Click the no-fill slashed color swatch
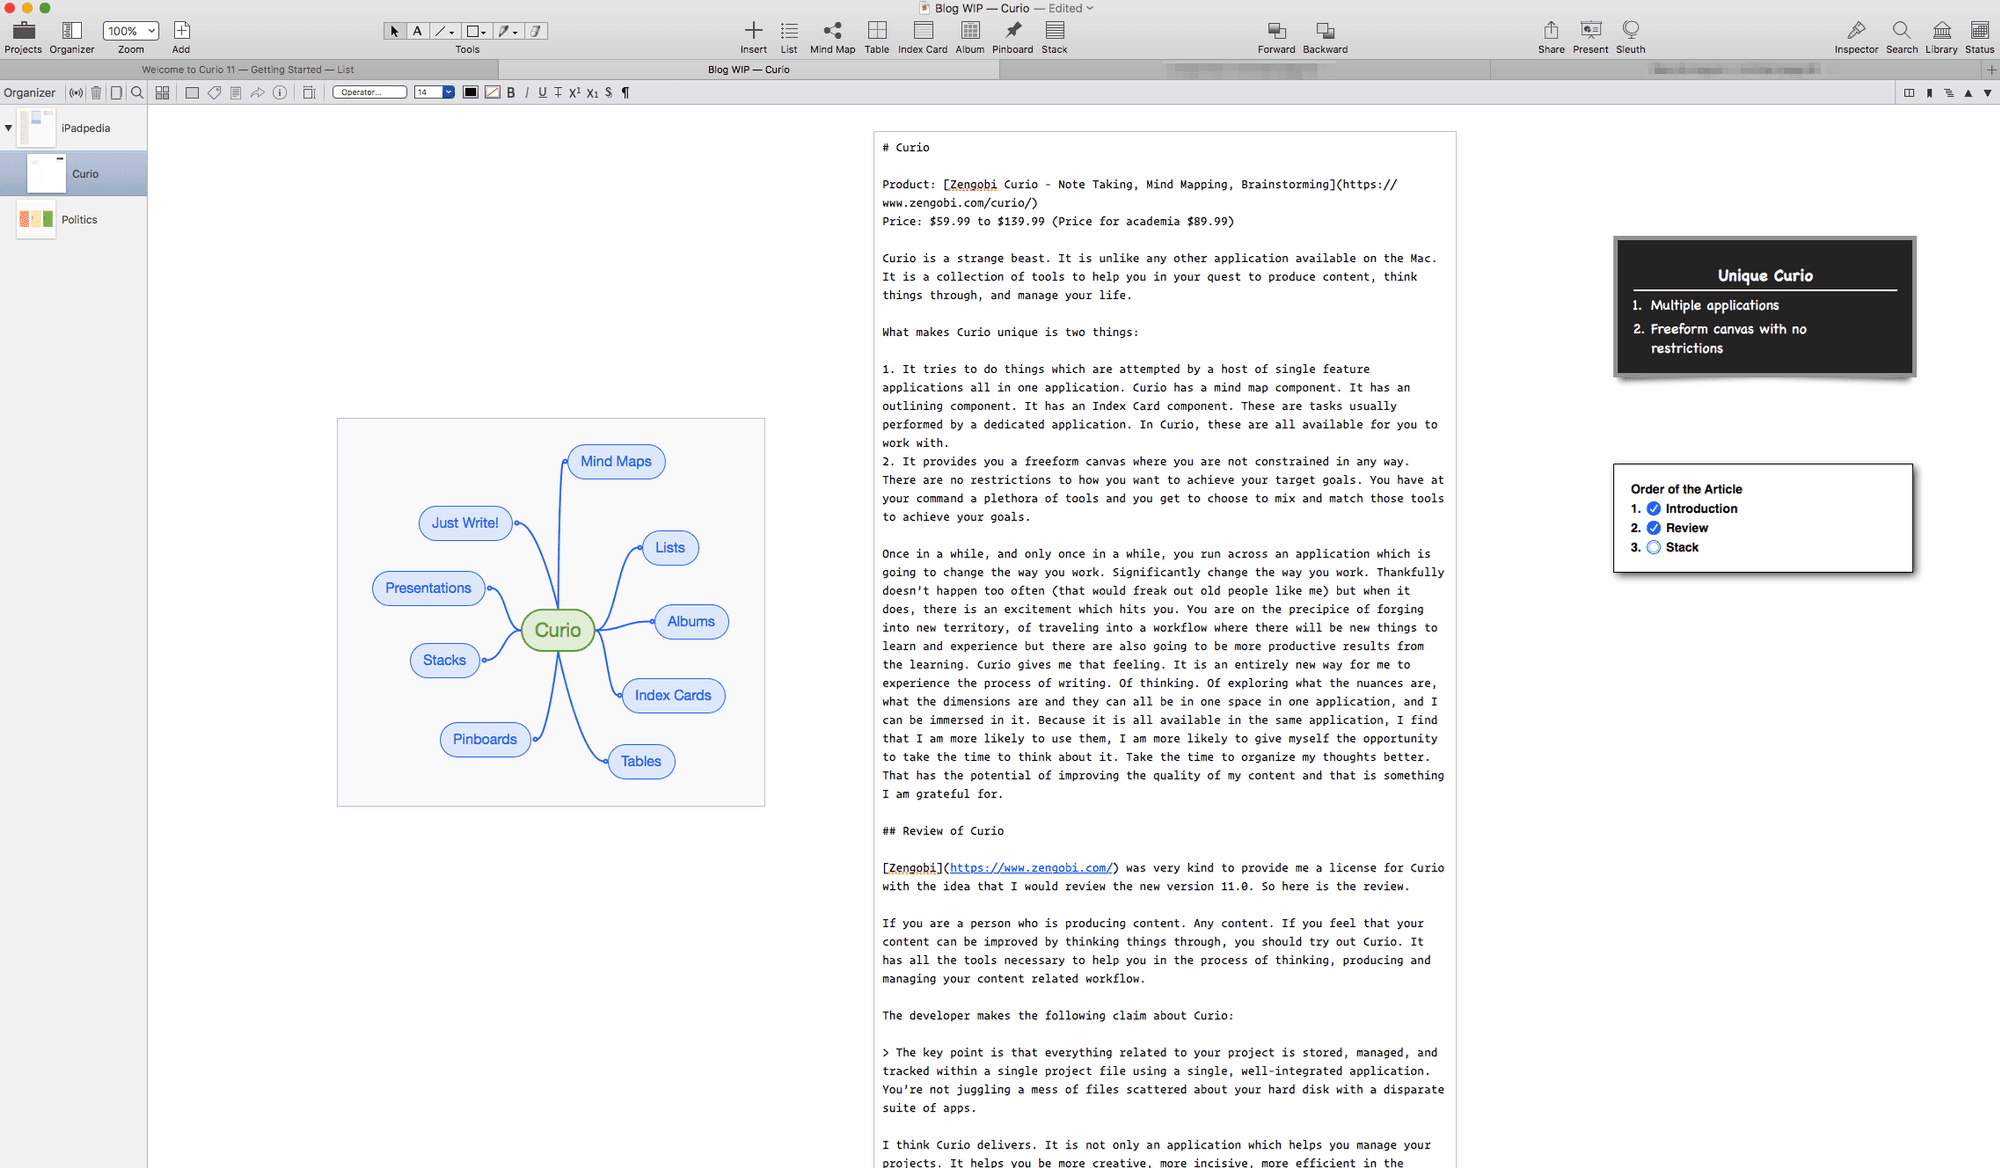The image size is (2000, 1168). 492,93
